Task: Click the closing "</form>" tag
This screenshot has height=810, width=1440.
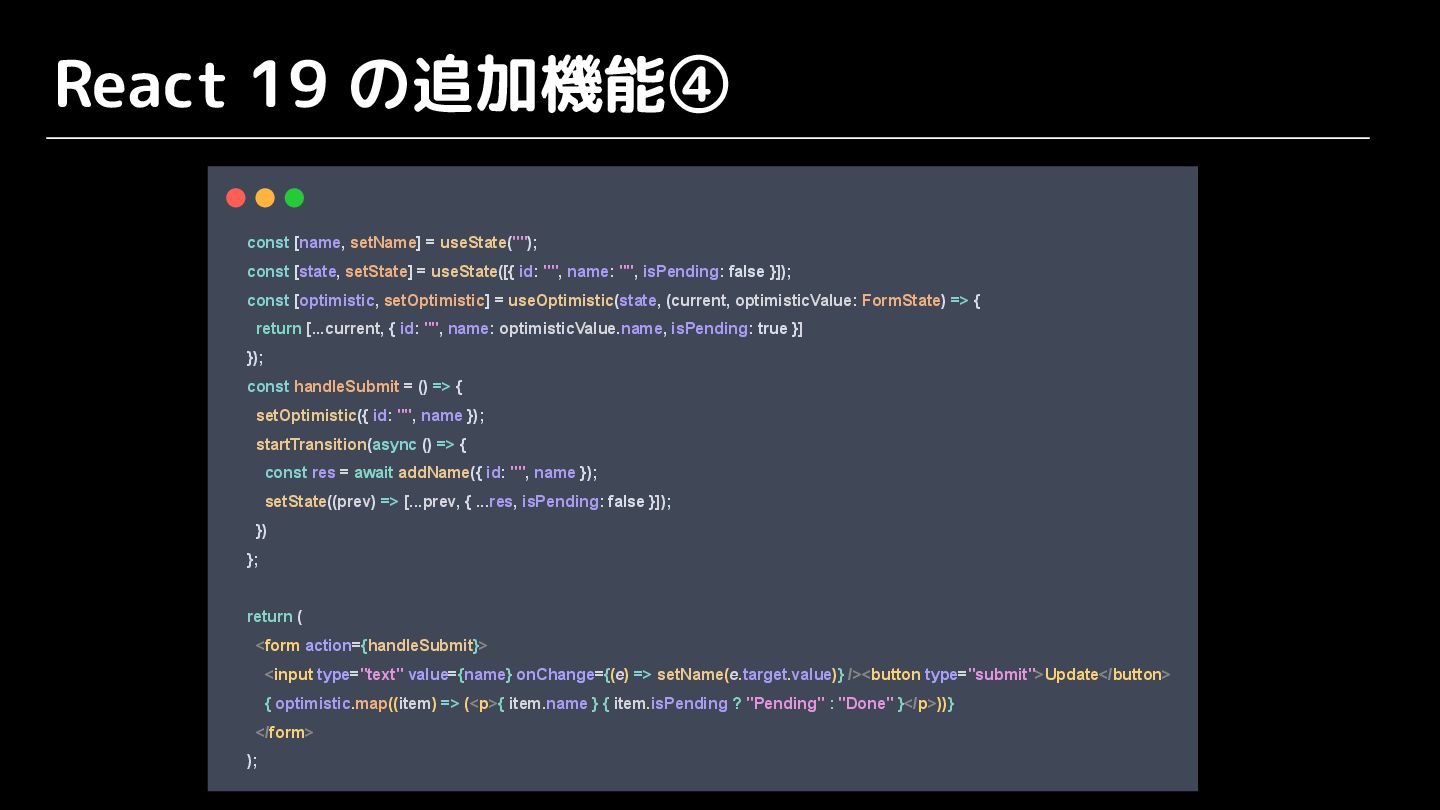Action: pyautogui.click(x=285, y=733)
